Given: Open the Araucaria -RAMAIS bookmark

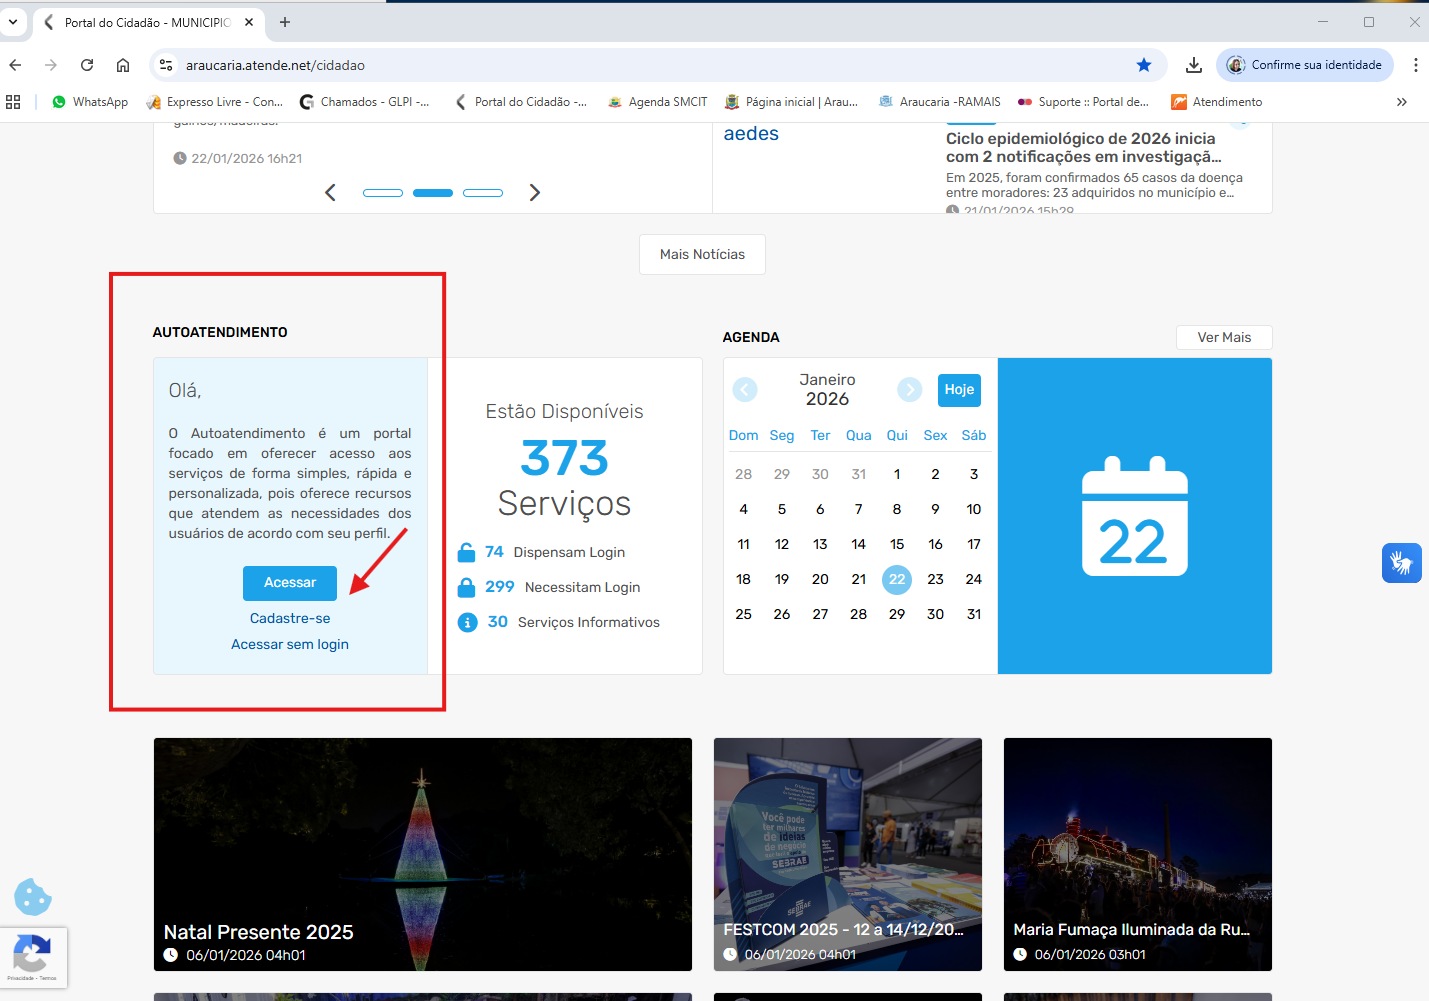Looking at the screenshot, I should click(939, 102).
